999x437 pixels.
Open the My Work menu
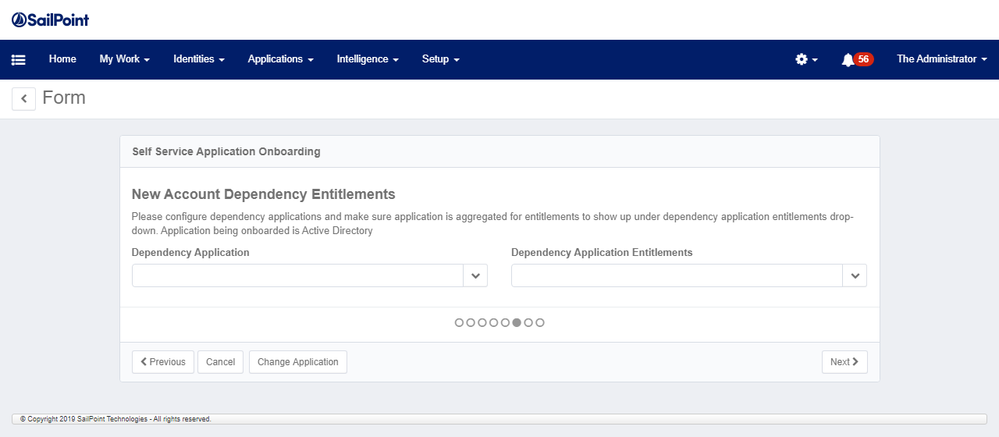coord(124,60)
